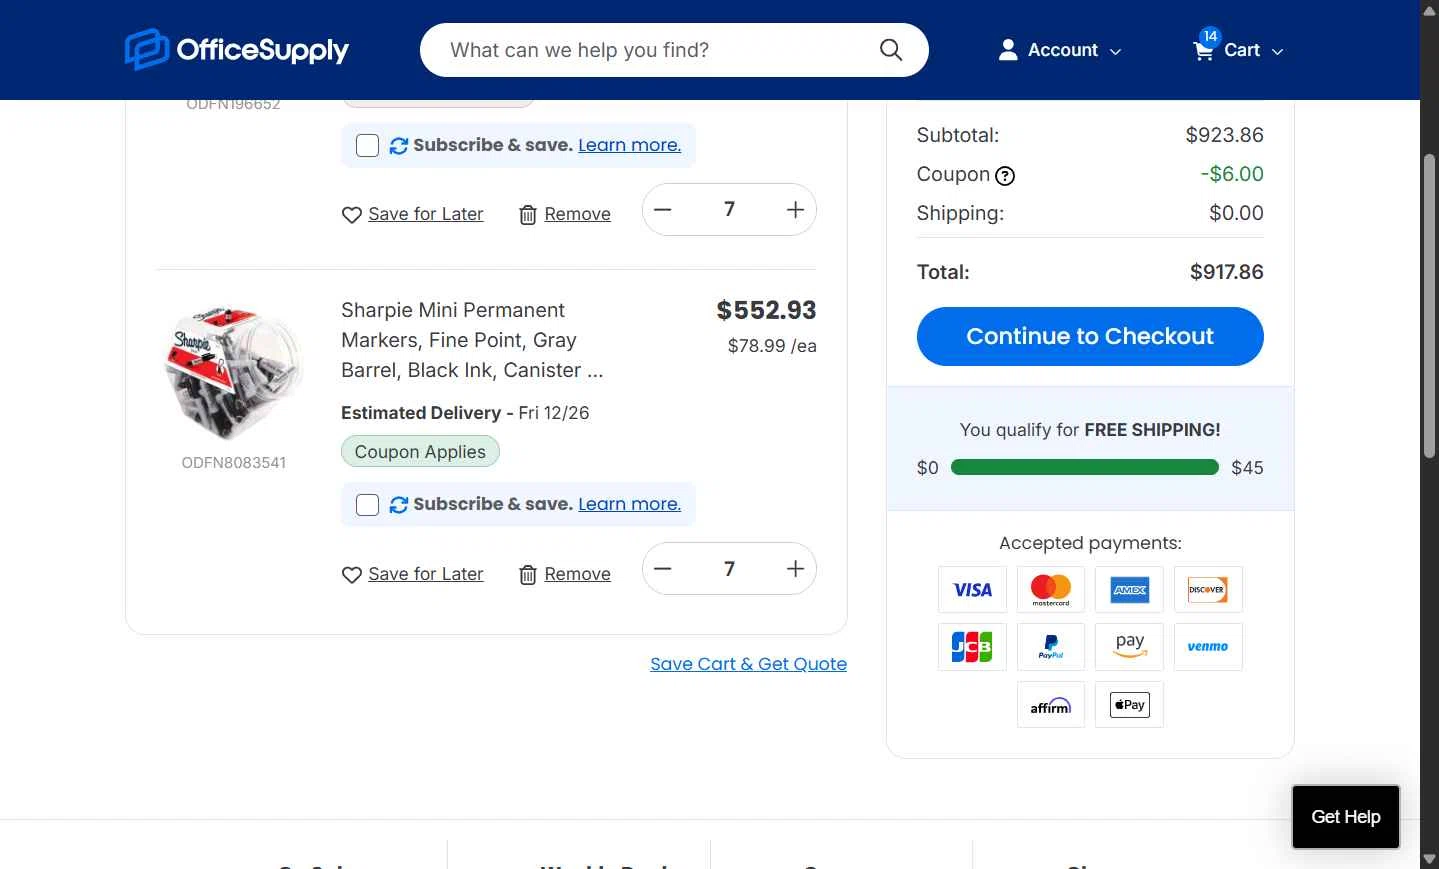The height and width of the screenshot is (869, 1439).
Task: Click the Venmo payment icon
Action: 1208,647
